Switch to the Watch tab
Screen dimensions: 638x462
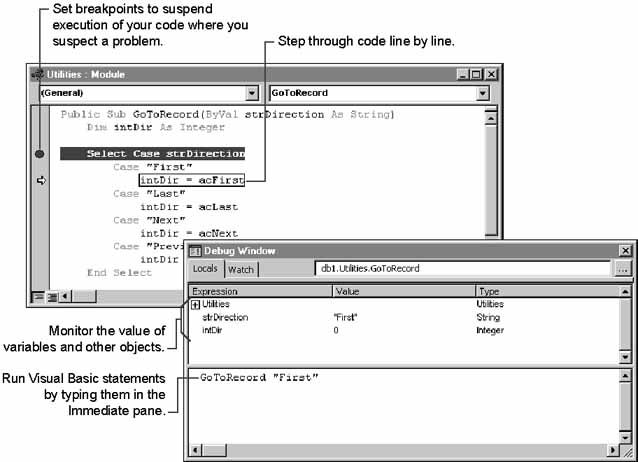pyautogui.click(x=241, y=269)
